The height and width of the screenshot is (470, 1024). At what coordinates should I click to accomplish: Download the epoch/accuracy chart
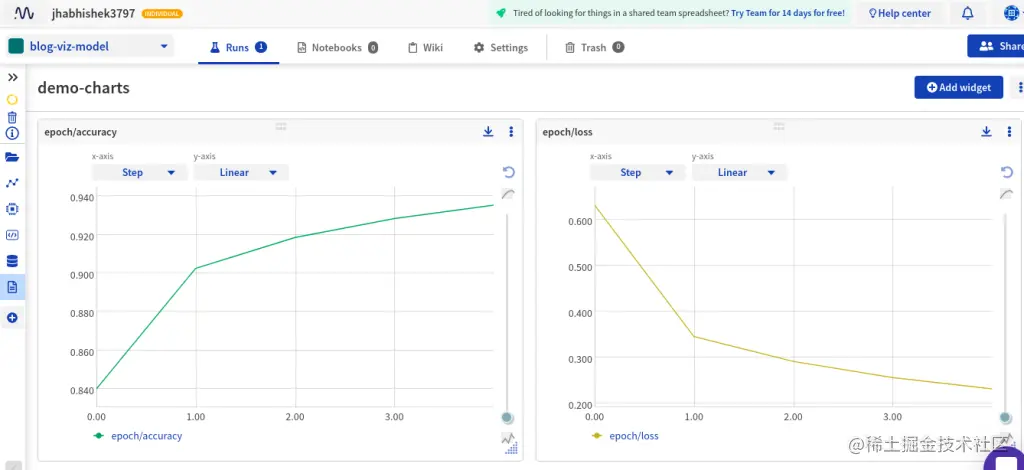[488, 132]
